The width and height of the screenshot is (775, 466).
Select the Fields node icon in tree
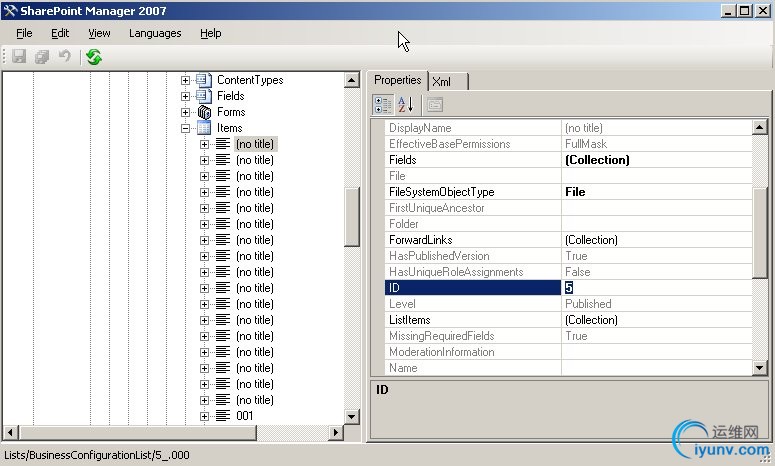tap(204, 96)
